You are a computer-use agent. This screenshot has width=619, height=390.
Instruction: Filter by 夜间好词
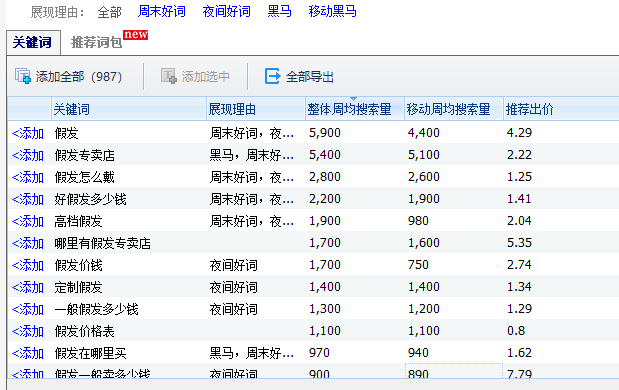click(226, 11)
